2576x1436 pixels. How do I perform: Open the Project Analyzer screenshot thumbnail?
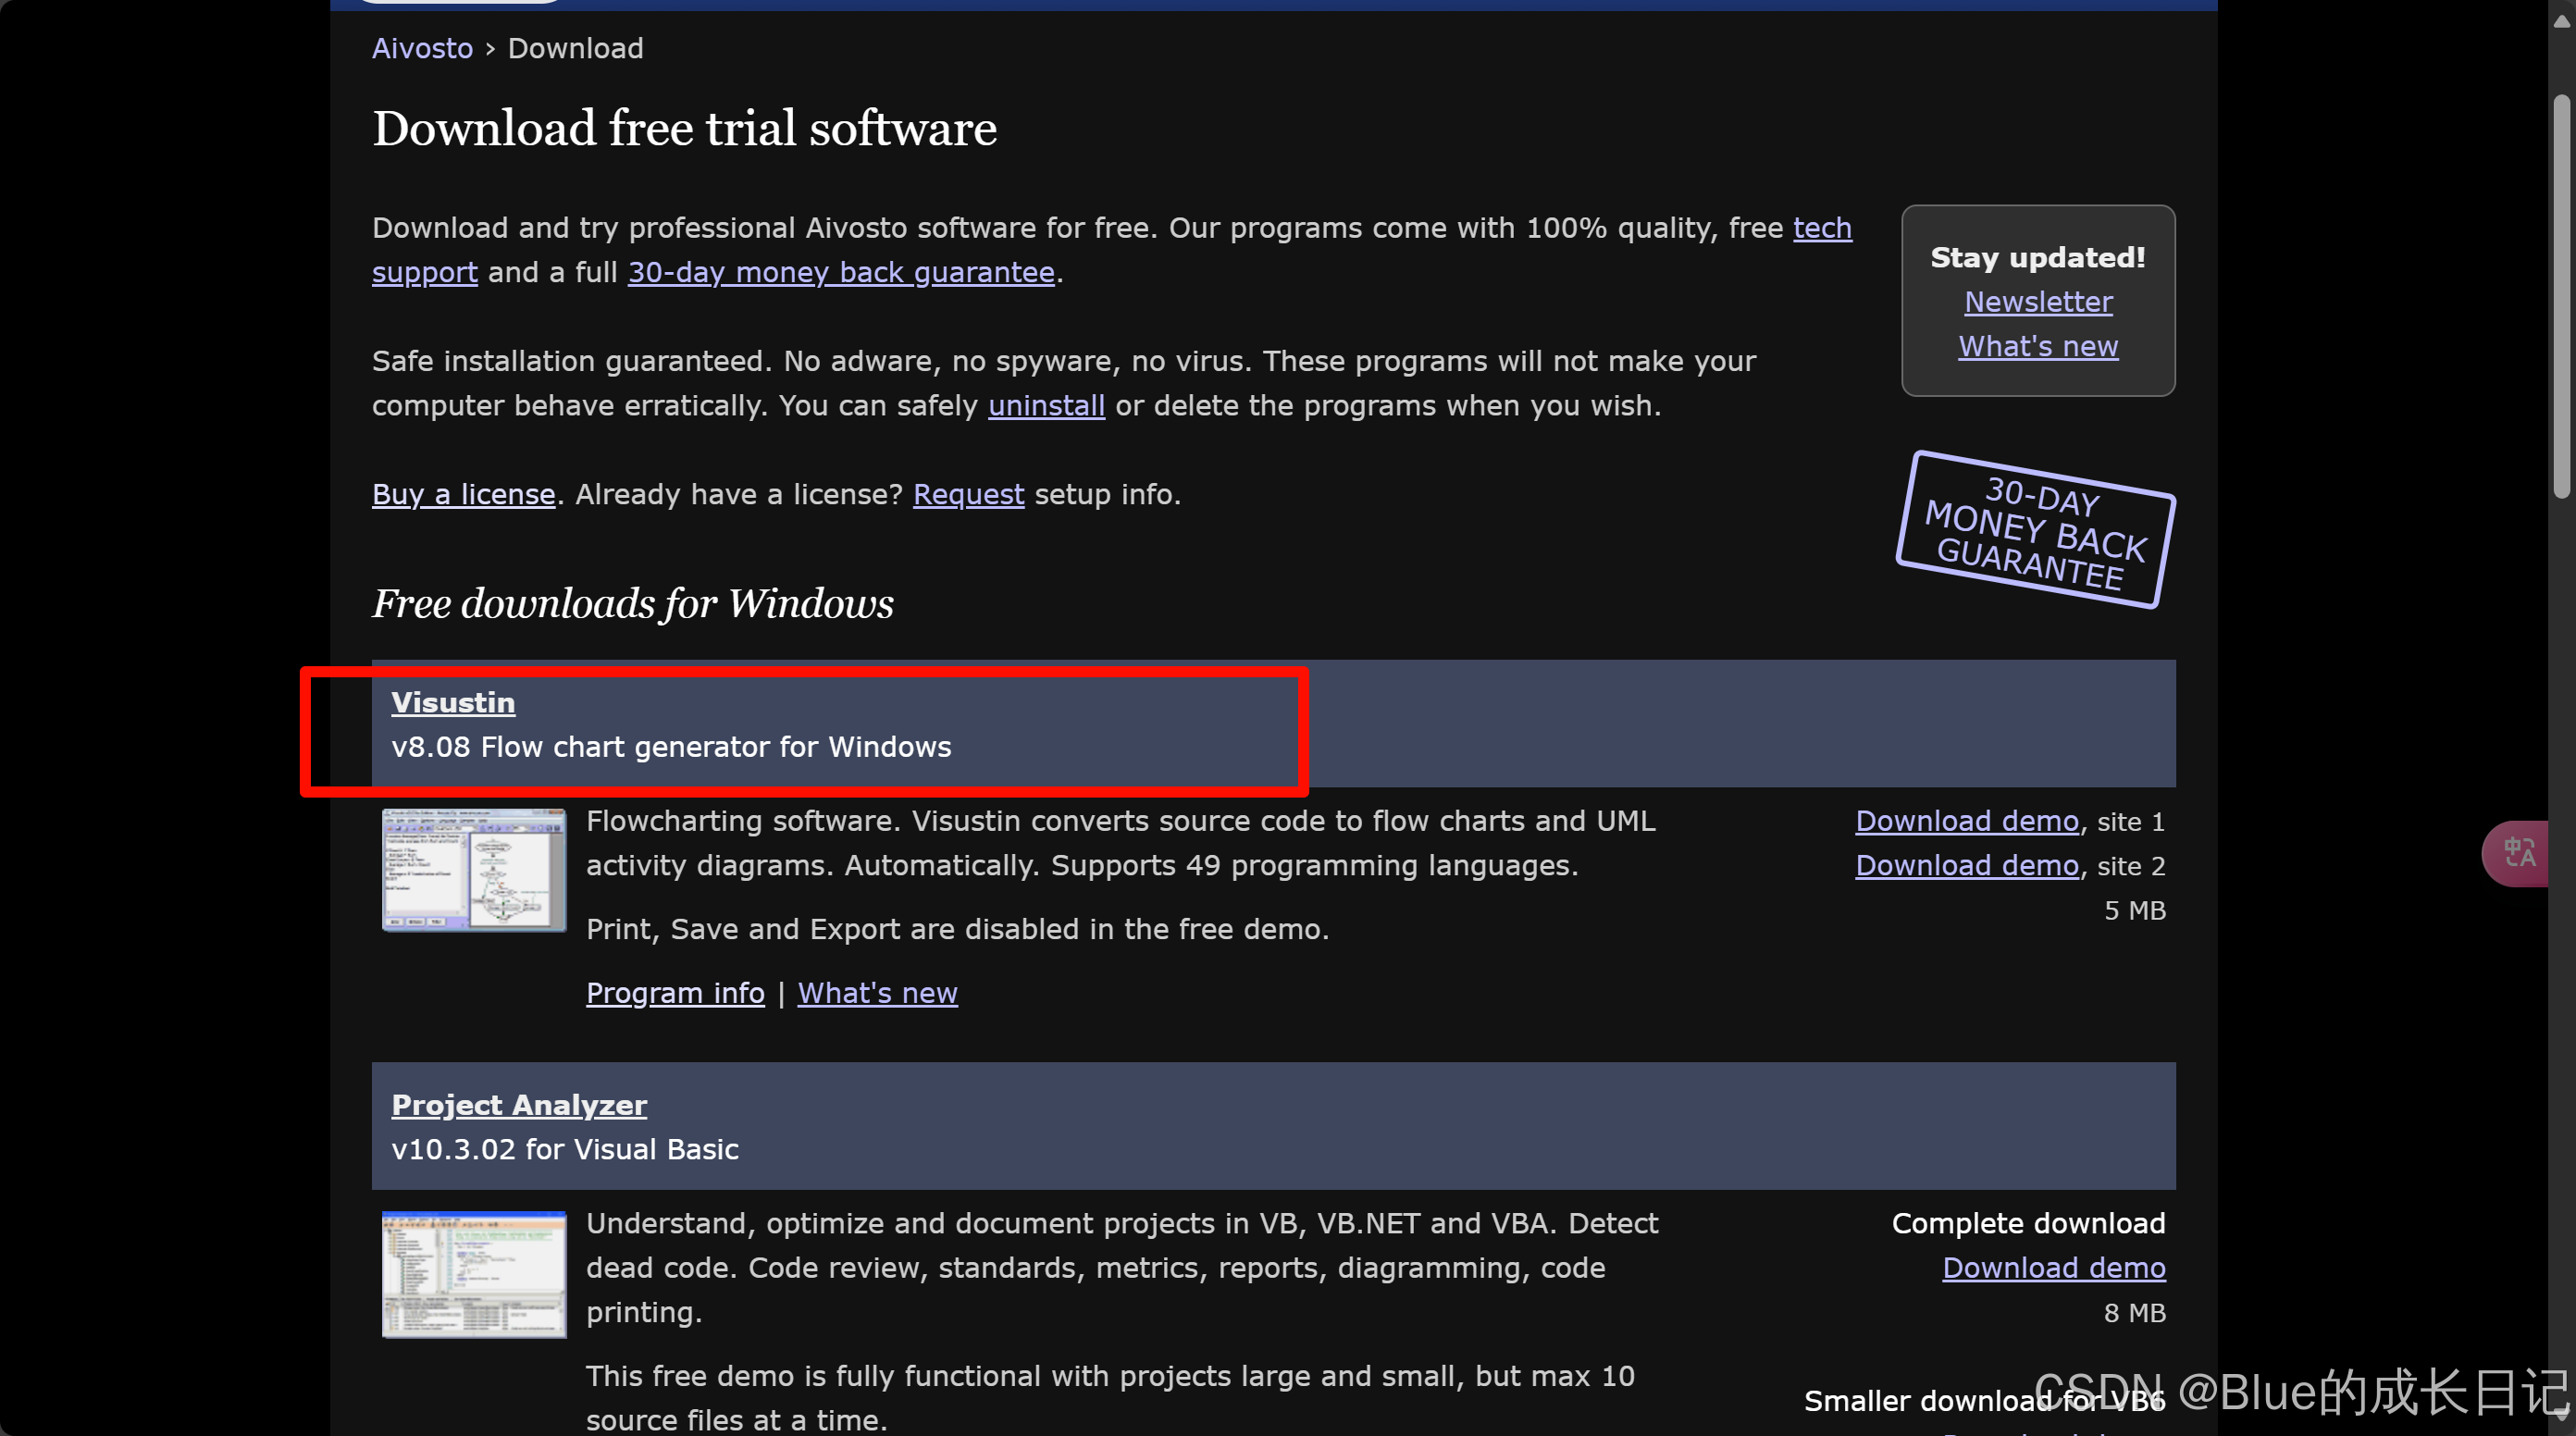[x=473, y=1273]
